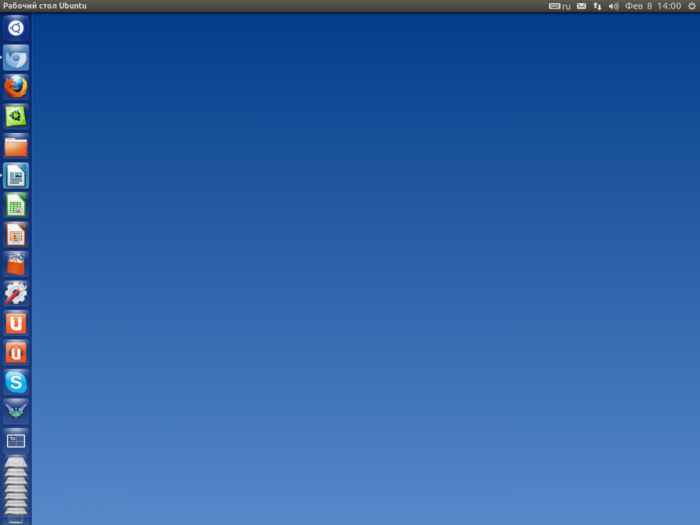Open the sound volume indicator

(x=614, y=6)
